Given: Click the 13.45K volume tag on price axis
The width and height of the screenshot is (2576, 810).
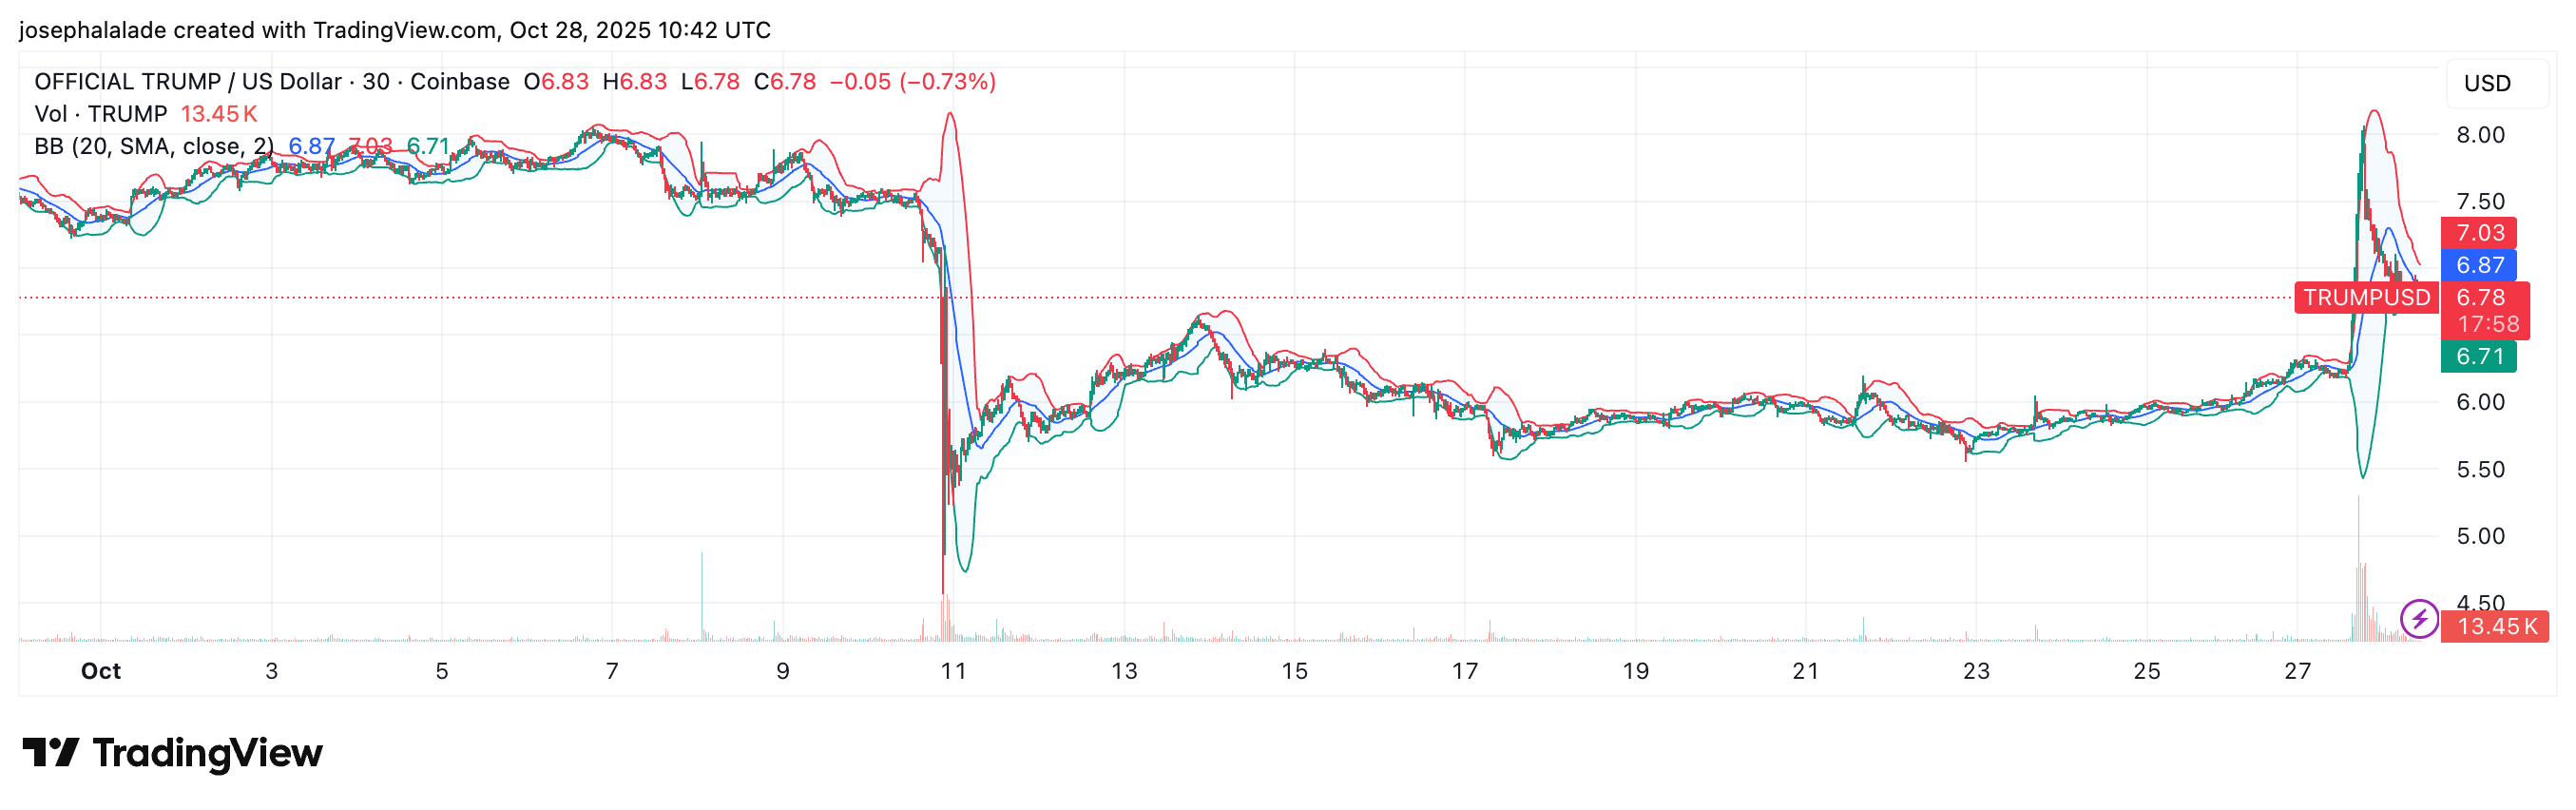Looking at the screenshot, I should tap(2496, 627).
